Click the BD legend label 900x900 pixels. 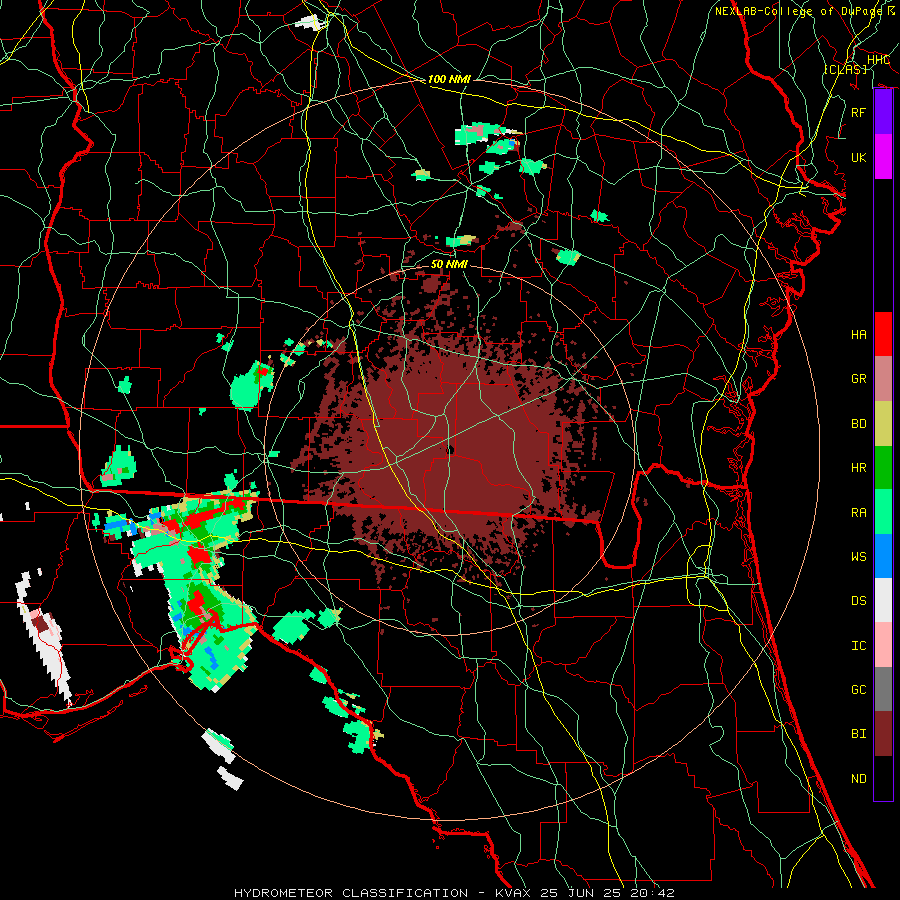pos(858,424)
